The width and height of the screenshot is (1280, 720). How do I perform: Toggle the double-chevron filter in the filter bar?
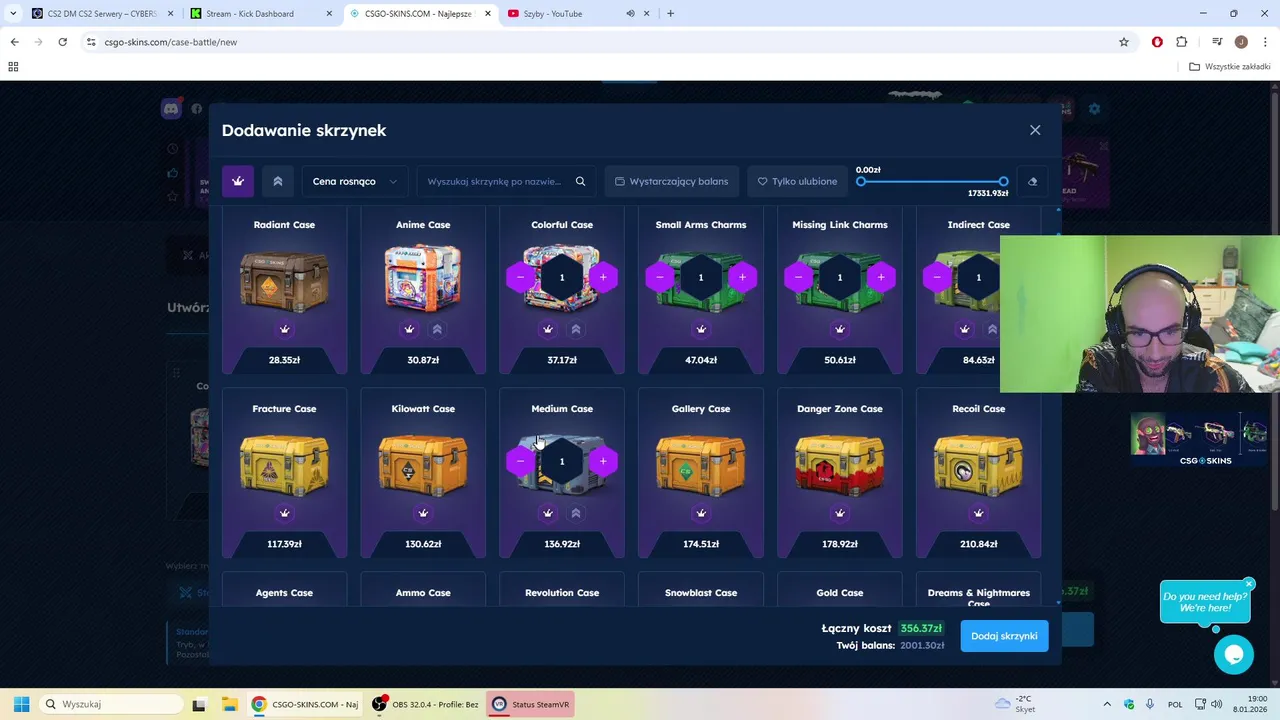click(x=278, y=181)
